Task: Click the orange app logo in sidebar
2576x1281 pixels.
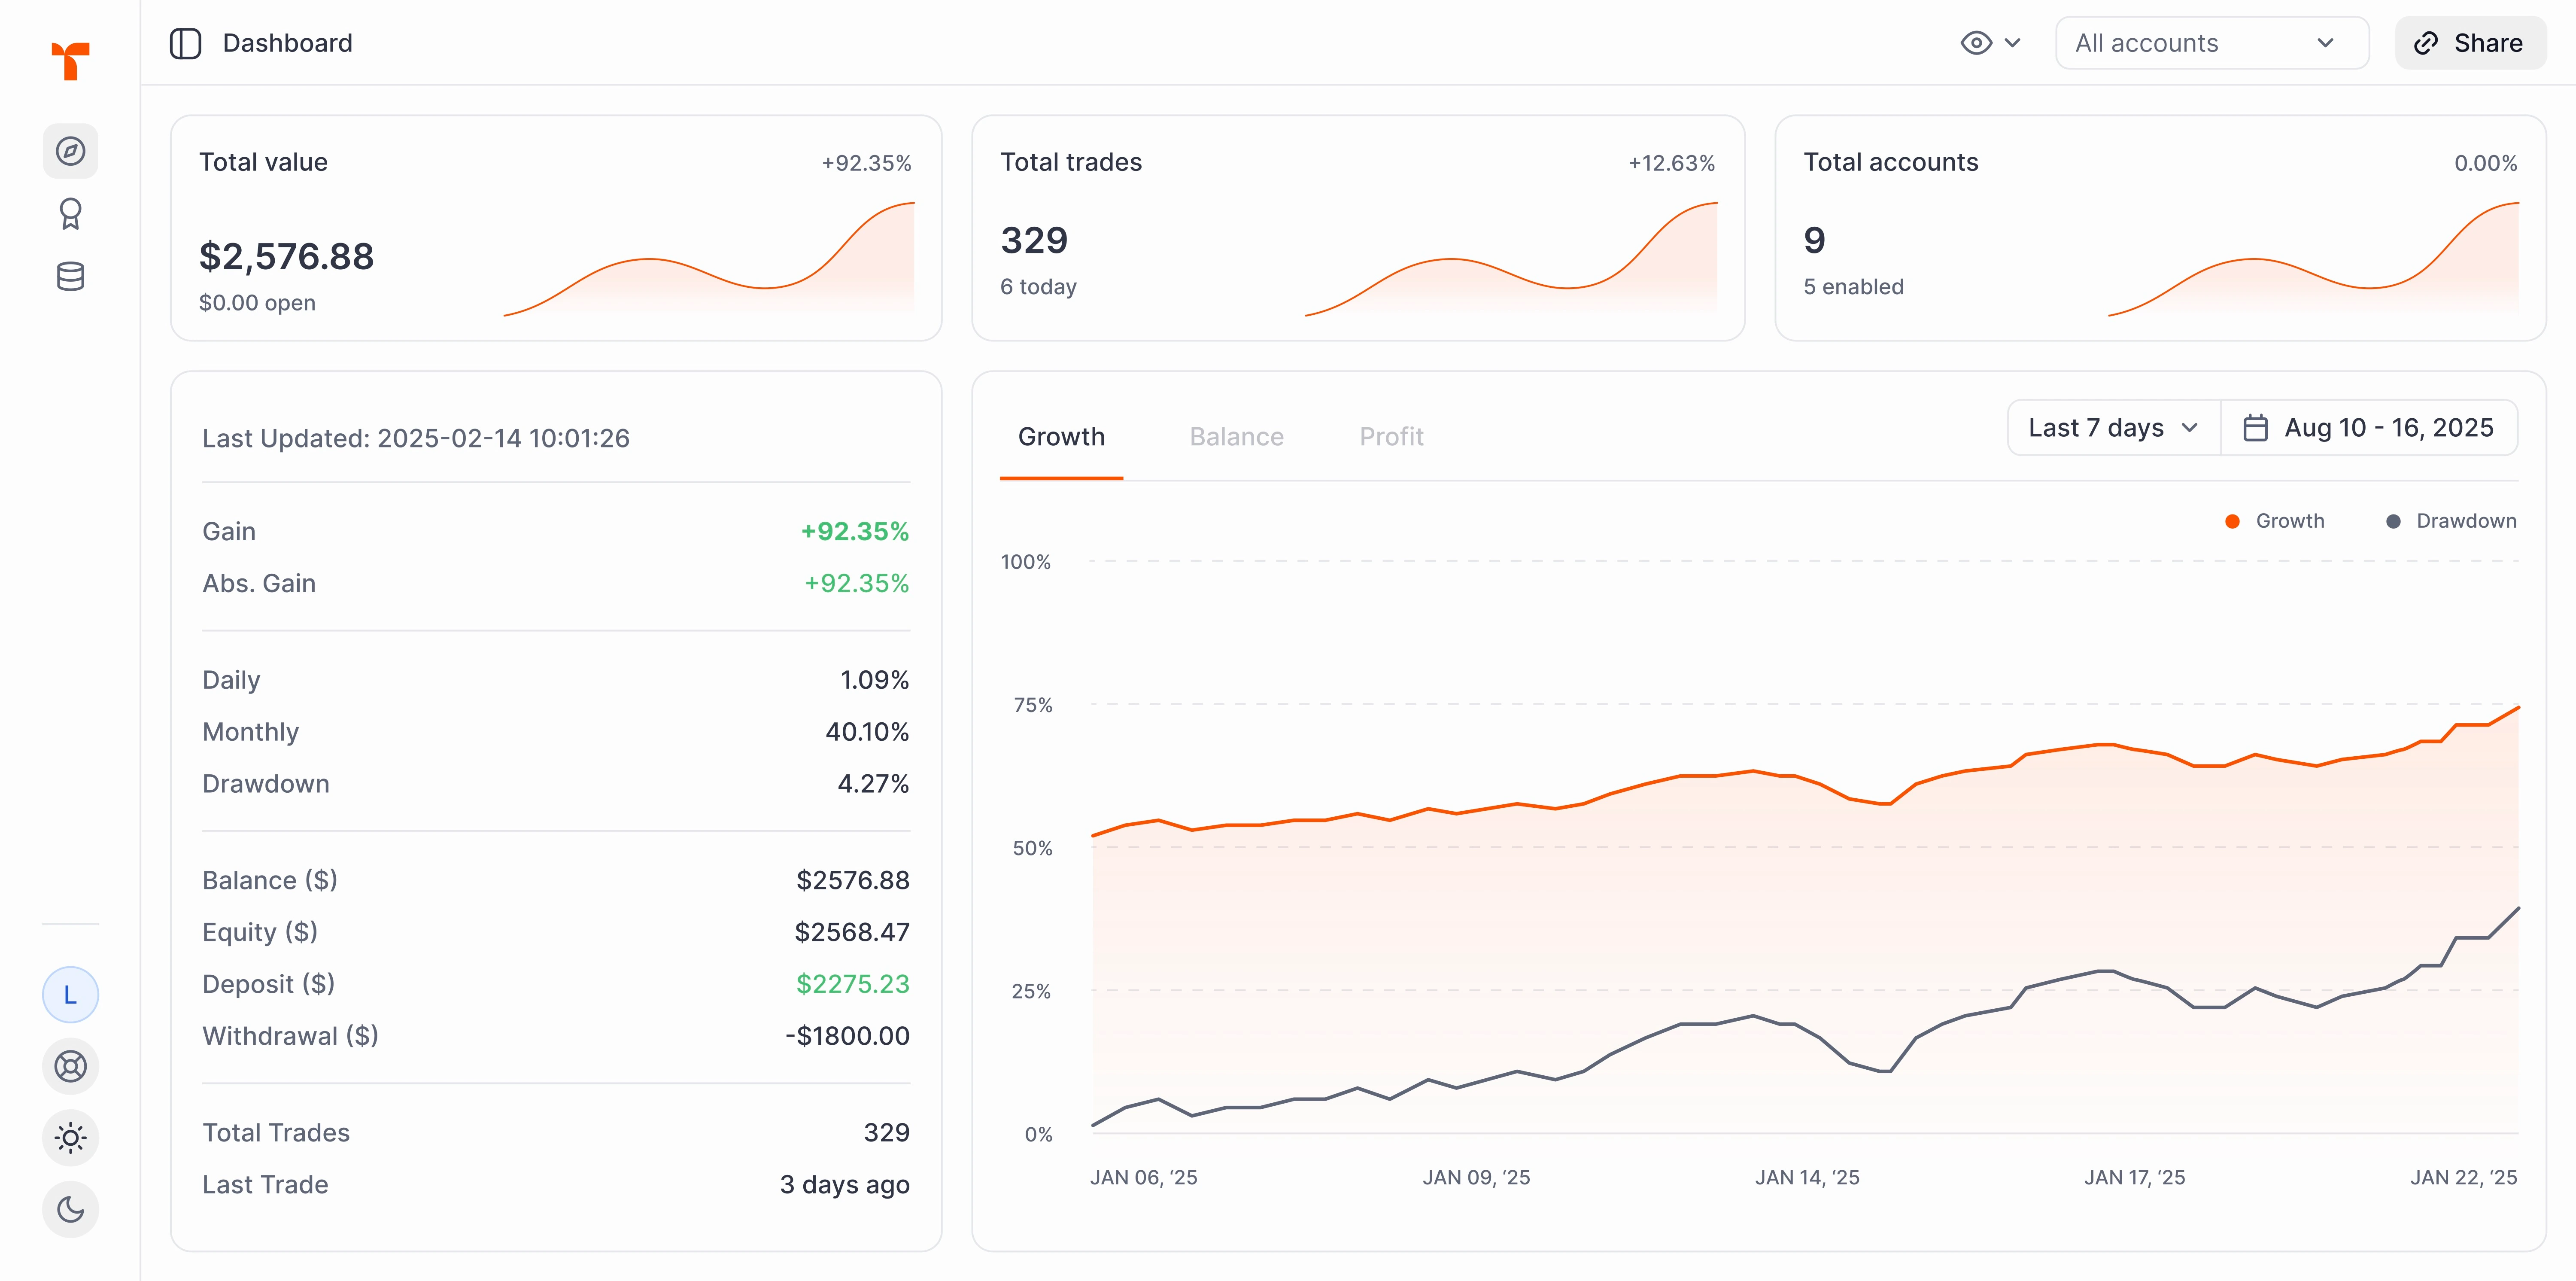Action: [70, 60]
